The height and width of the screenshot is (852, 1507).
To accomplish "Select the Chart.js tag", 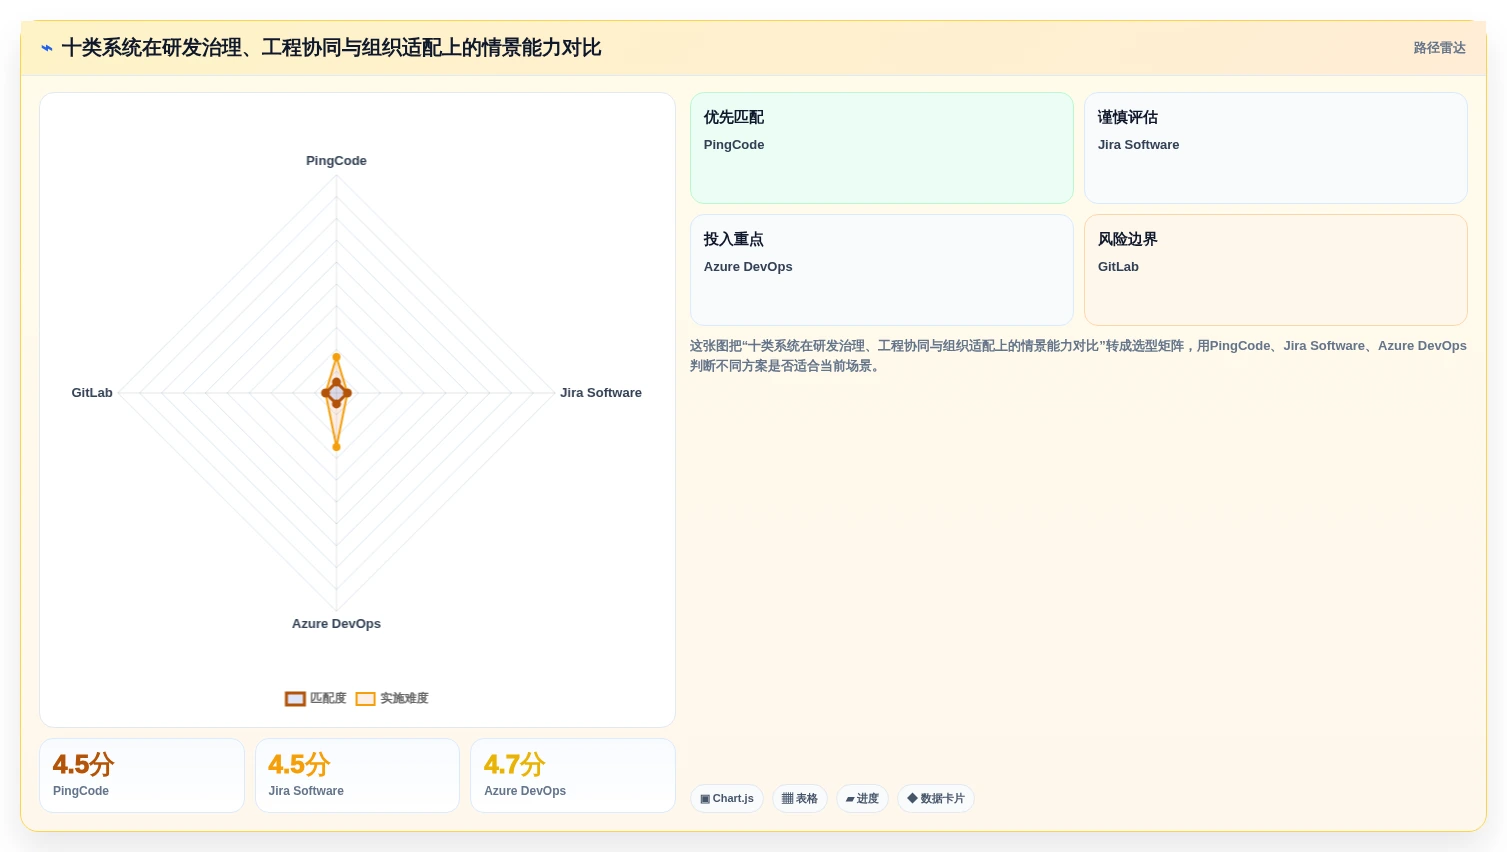I will 727,799.
